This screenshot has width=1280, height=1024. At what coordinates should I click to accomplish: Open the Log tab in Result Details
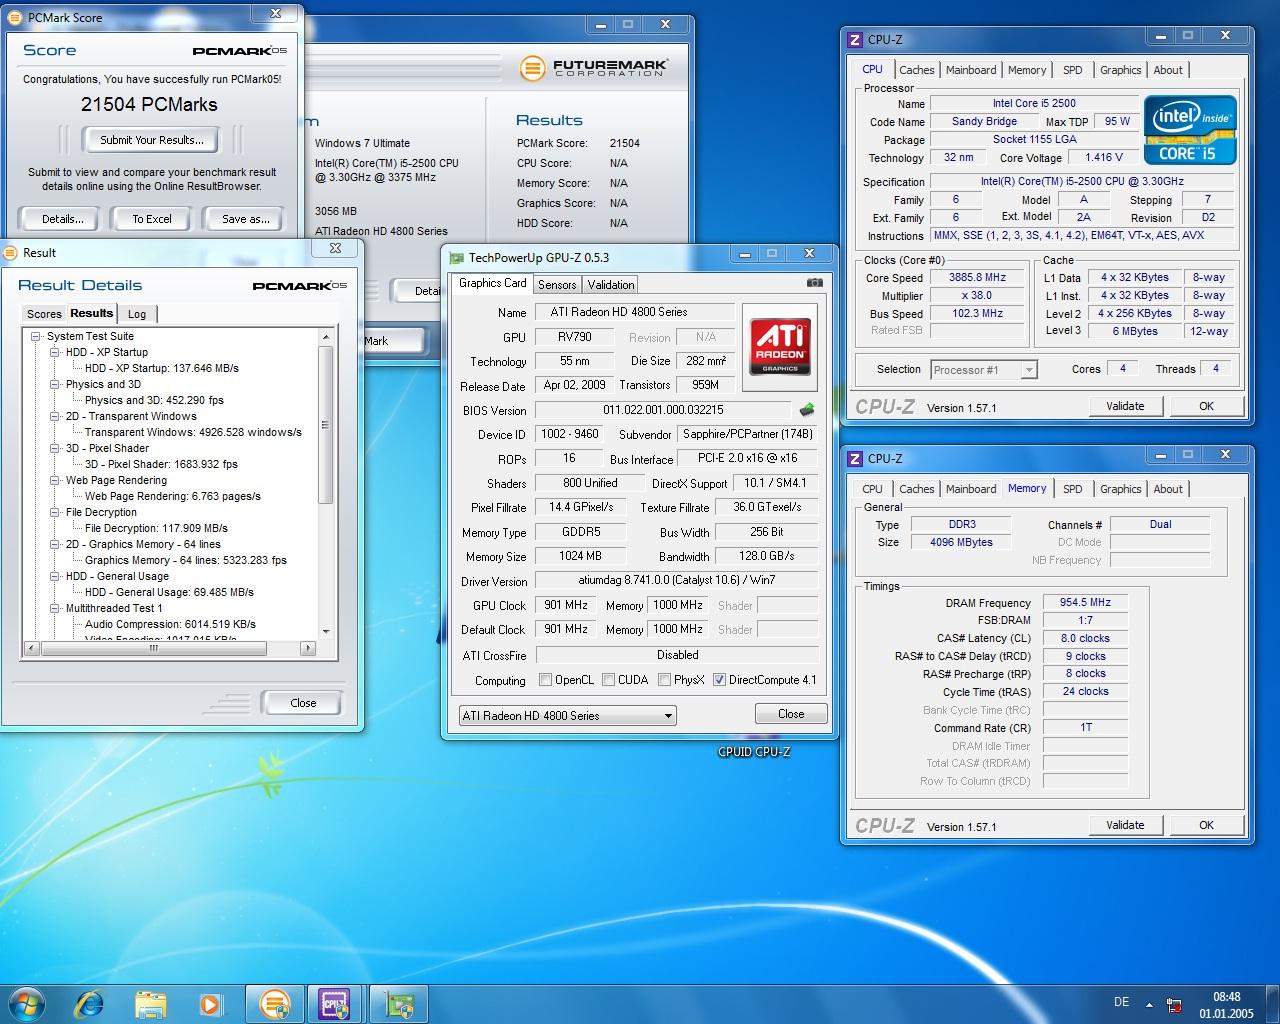(x=137, y=314)
